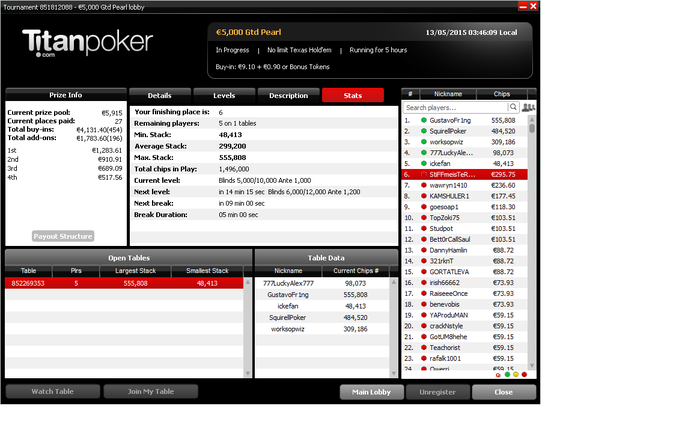Click the green status dot next to GustavoFr1ng
Screen dimensions: 700x445
coord(424,120)
